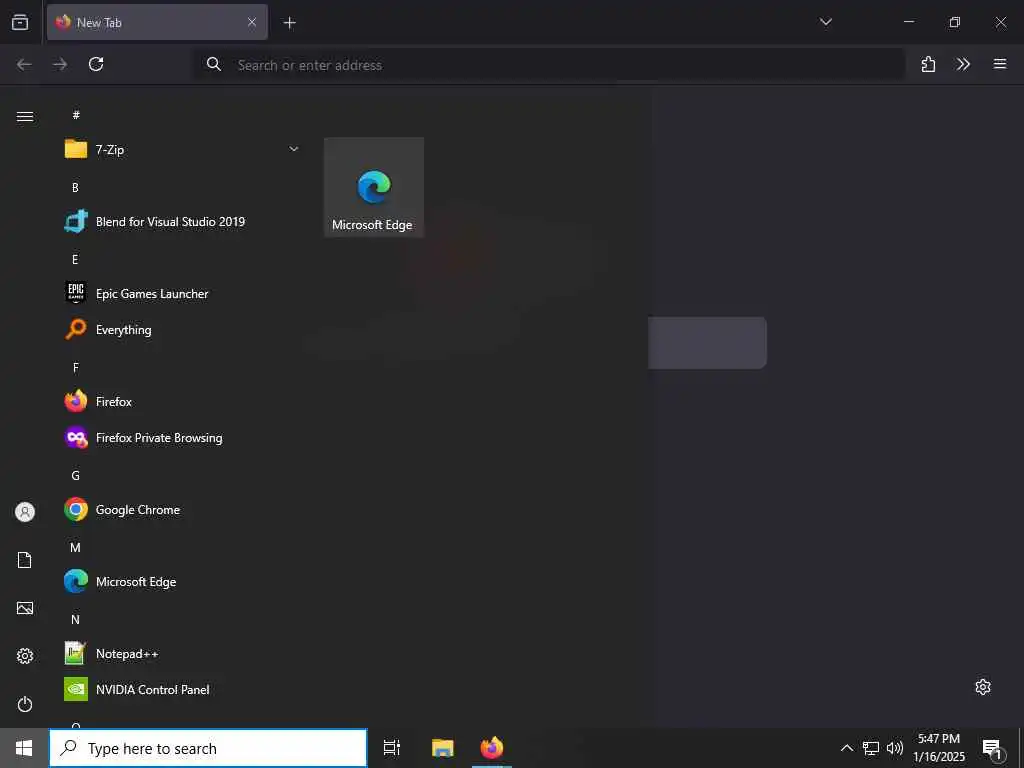
Task: Click the F letter group header
Action: coord(76,368)
